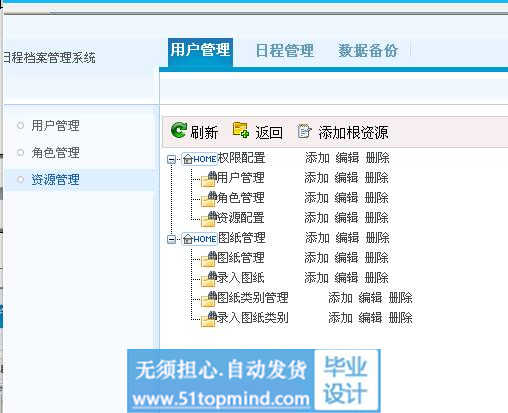The height and width of the screenshot is (413, 508).
Task: Click the HOME icon beside 权限配置
Action: click(200, 159)
